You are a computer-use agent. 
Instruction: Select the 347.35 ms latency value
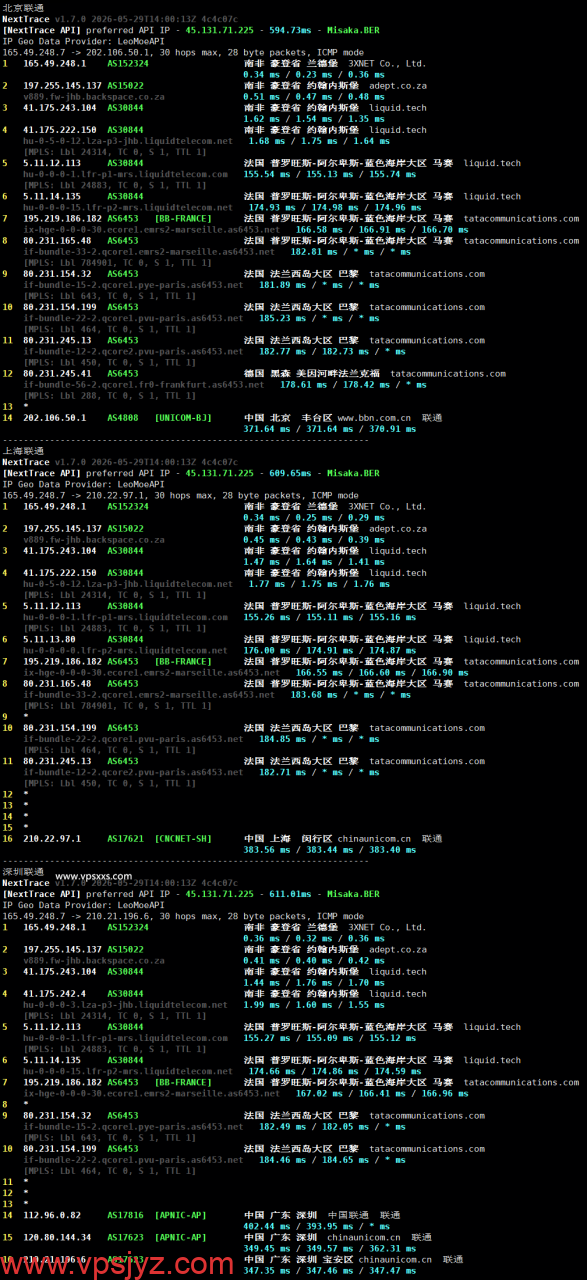click(268, 1270)
